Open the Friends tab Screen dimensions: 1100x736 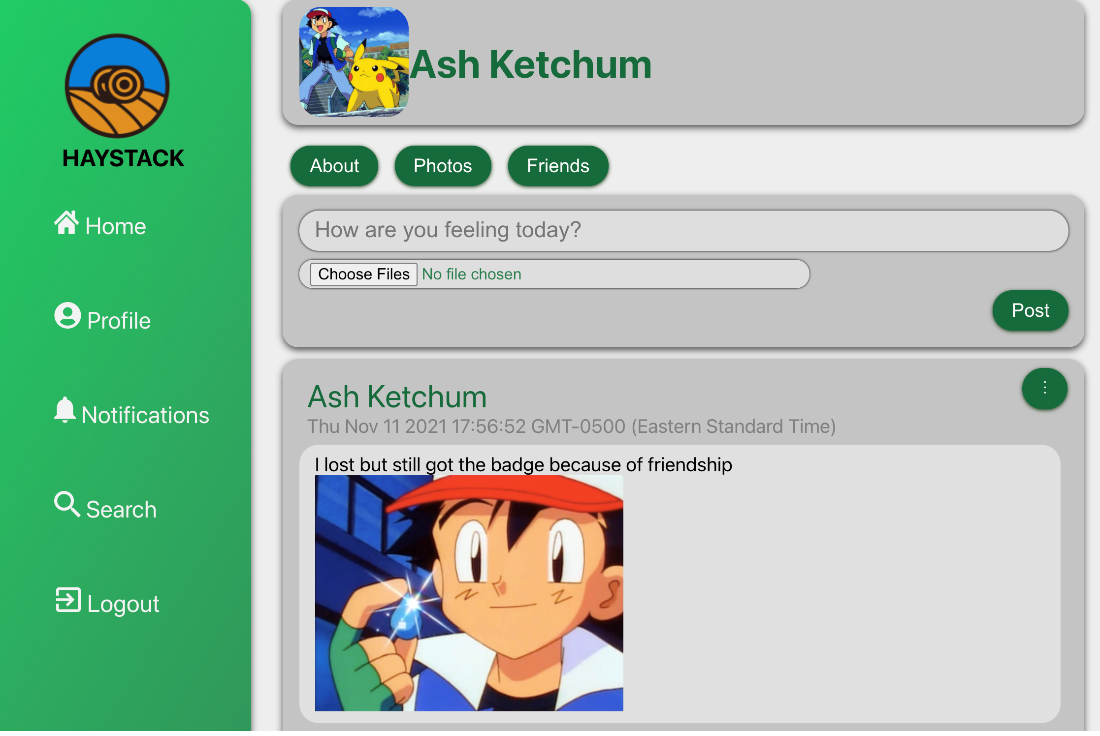(558, 166)
